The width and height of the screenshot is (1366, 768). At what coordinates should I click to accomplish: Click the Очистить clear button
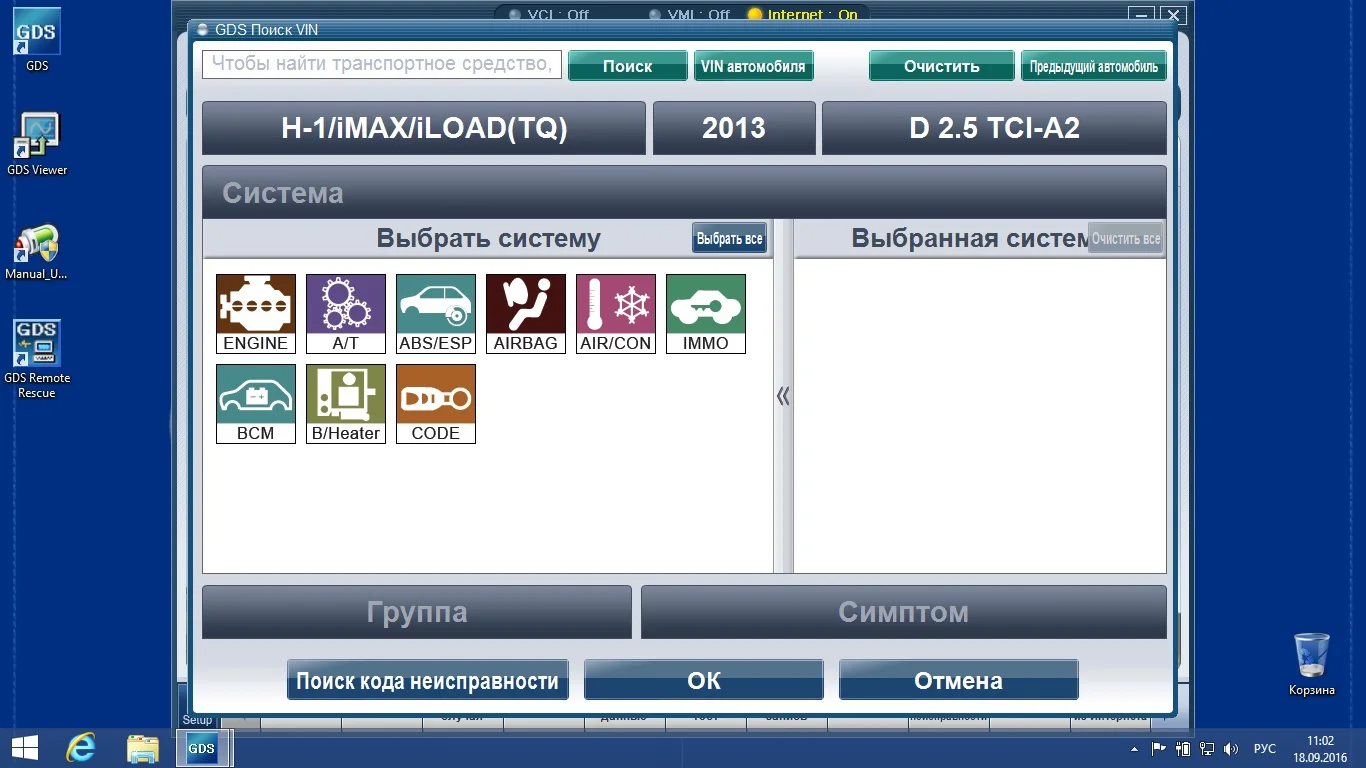click(x=942, y=66)
